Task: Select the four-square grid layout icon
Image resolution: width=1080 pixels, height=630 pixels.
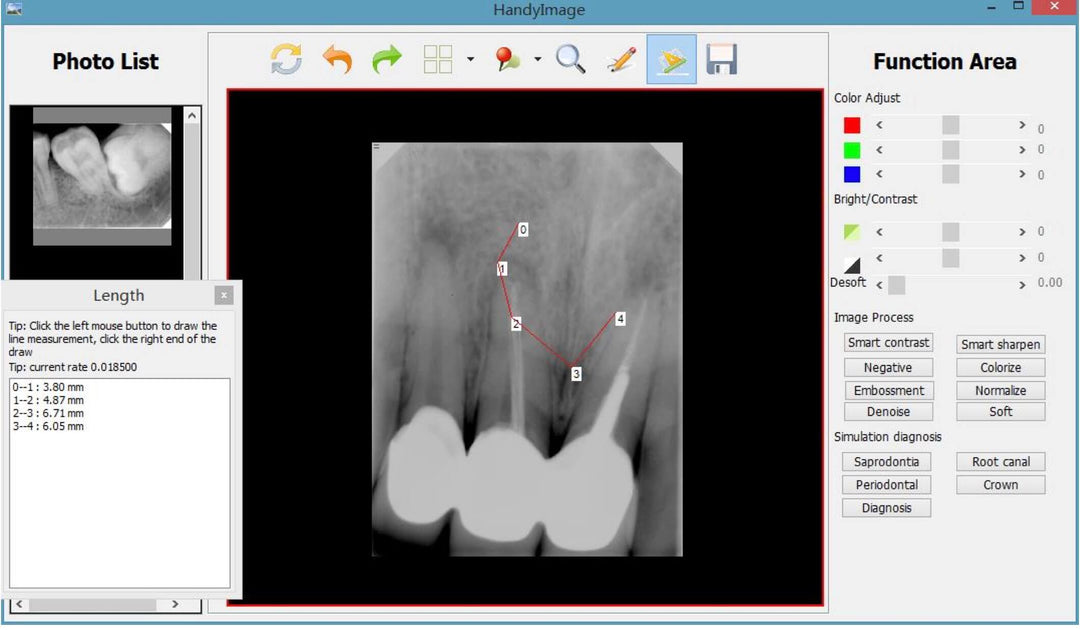Action: click(438, 59)
